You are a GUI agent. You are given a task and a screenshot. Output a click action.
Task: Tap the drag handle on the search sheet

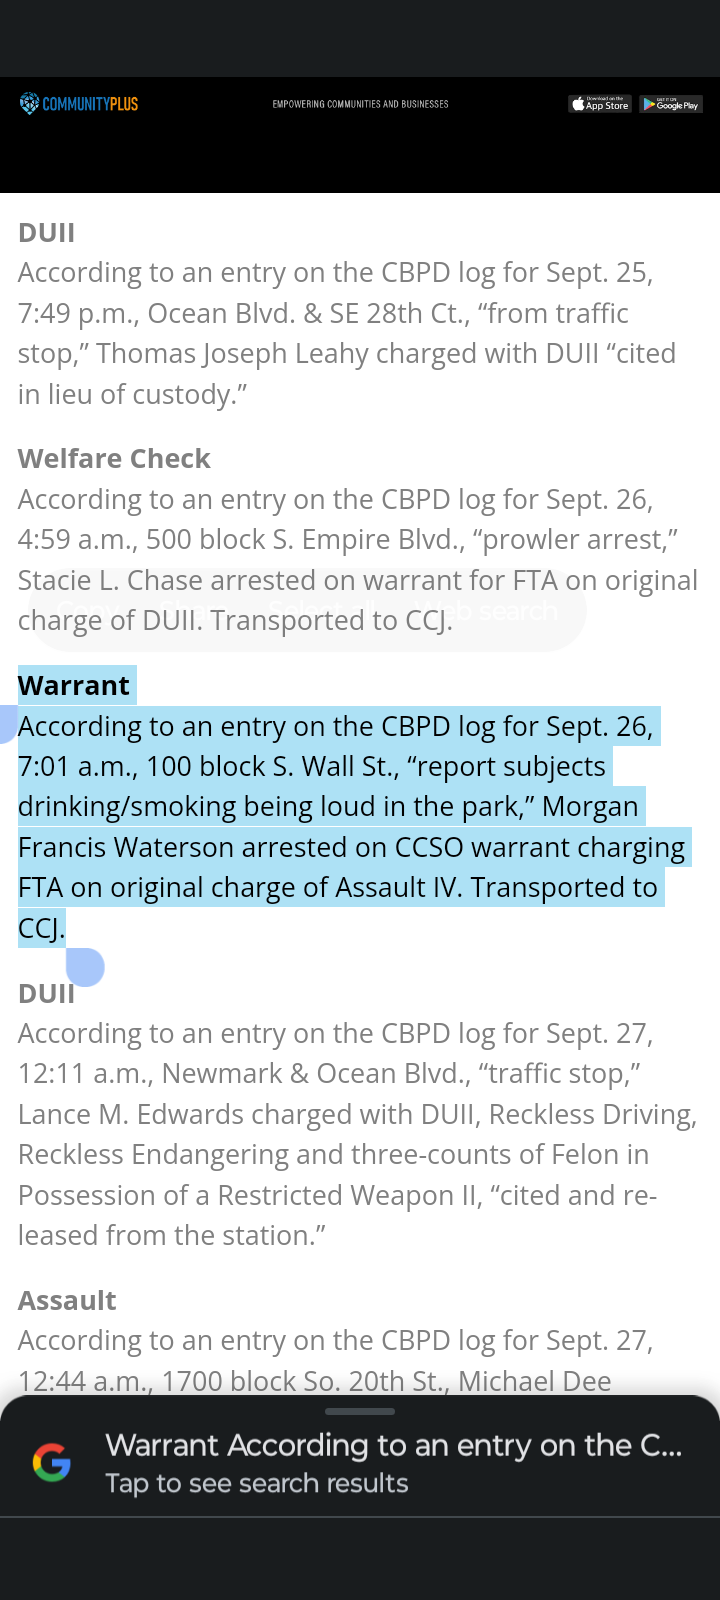[x=360, y=1411]
